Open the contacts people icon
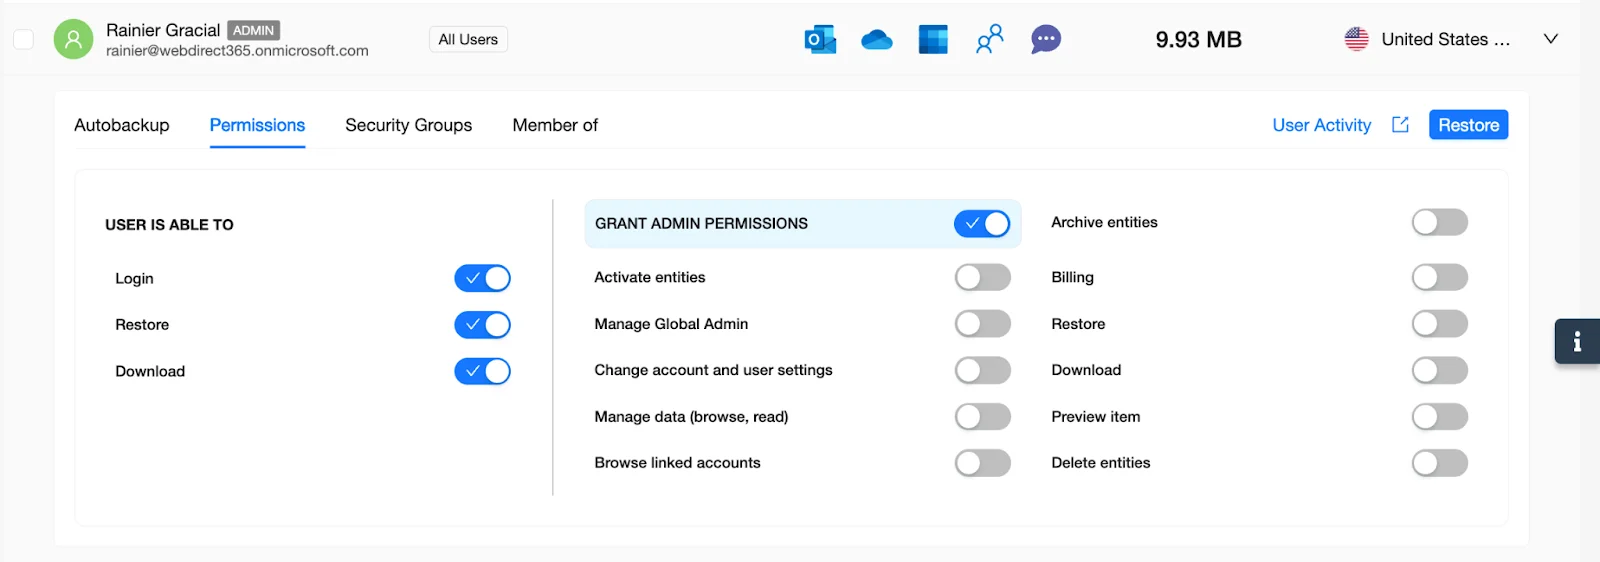Viewport: 1600px width, 562px height. coord(989,40)
